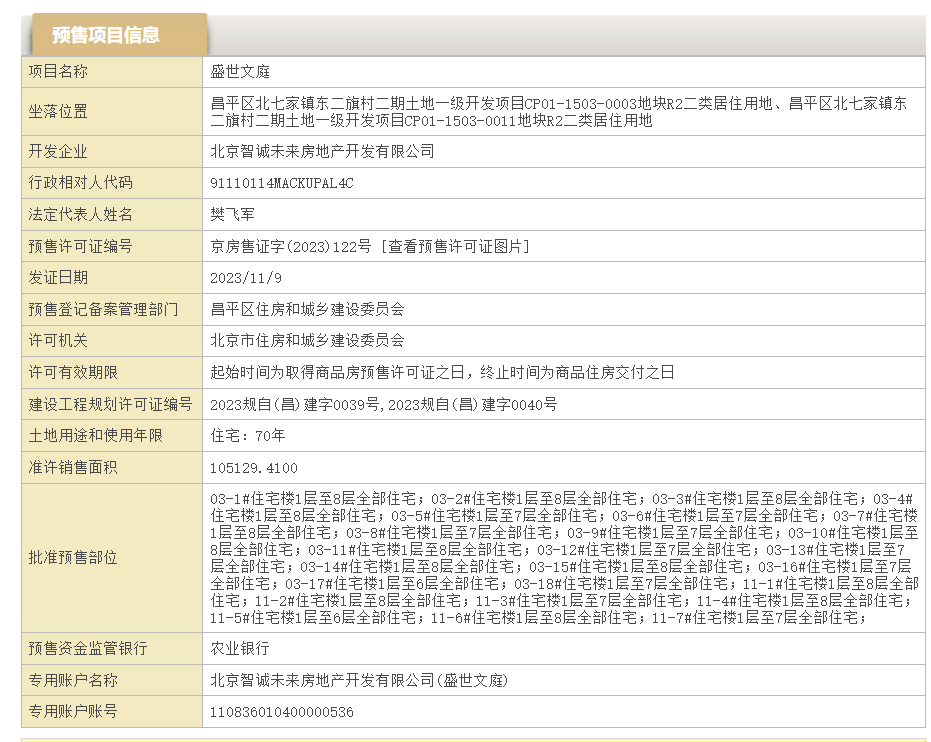
Task: Select label 预售许可证编号
Action: (x=81, y=246)
